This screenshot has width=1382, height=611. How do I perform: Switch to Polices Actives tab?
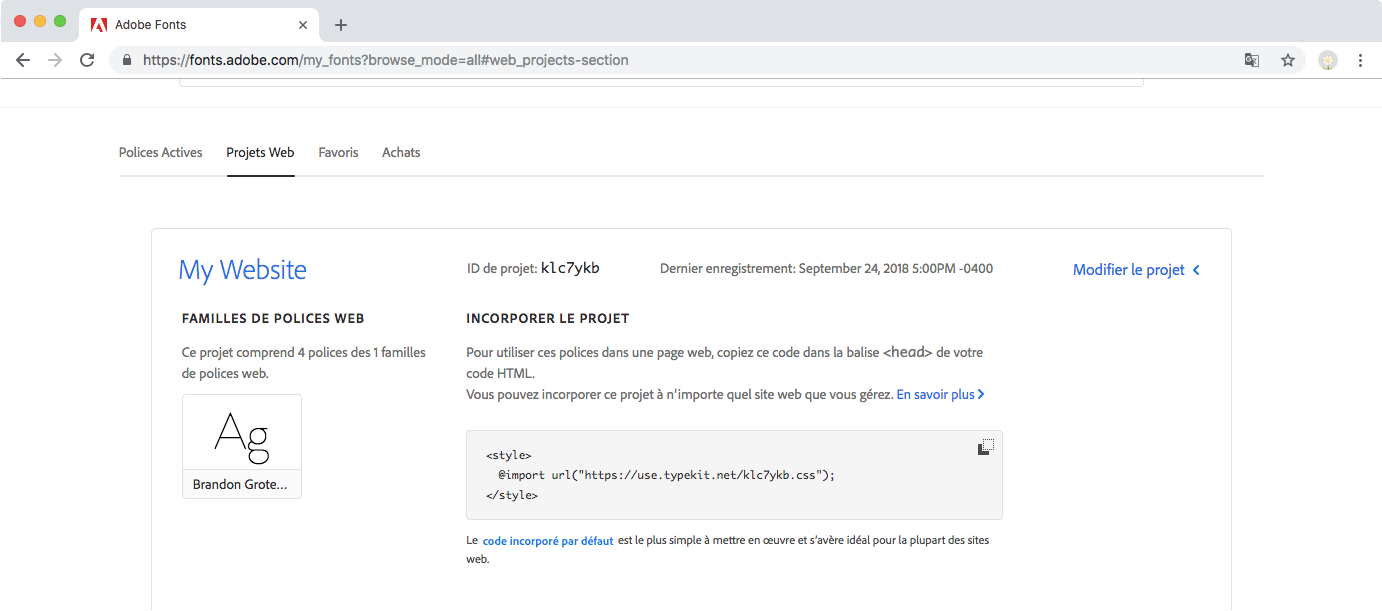[160, 153]
